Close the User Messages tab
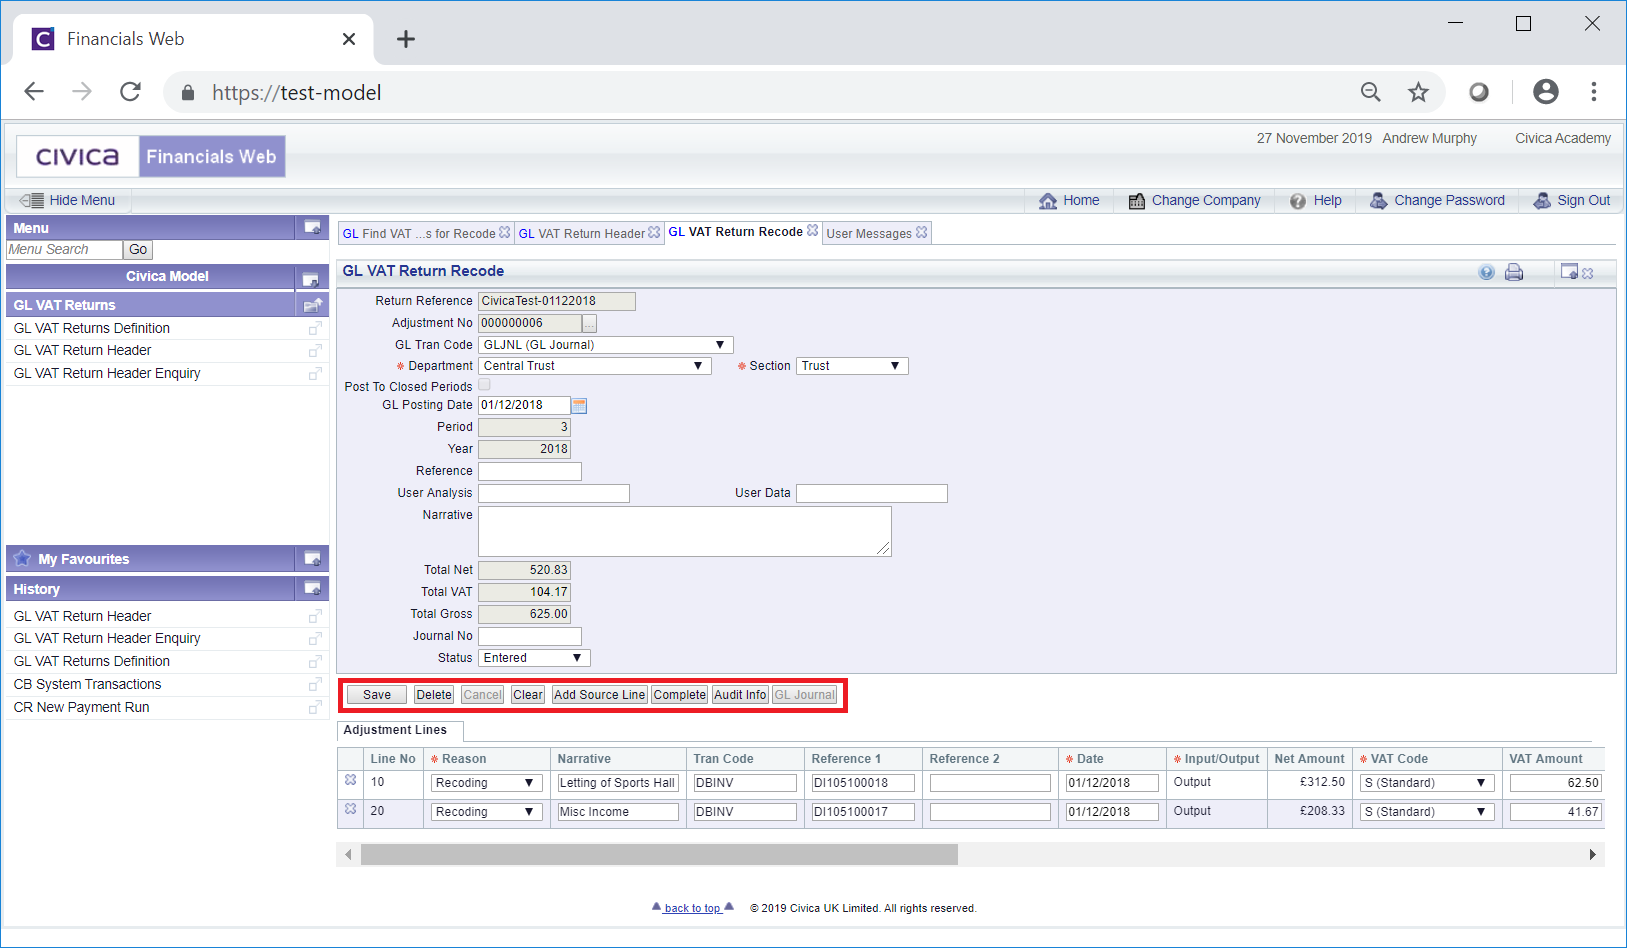Screen dimensions: 1627x948 click(x=922, y=233)
